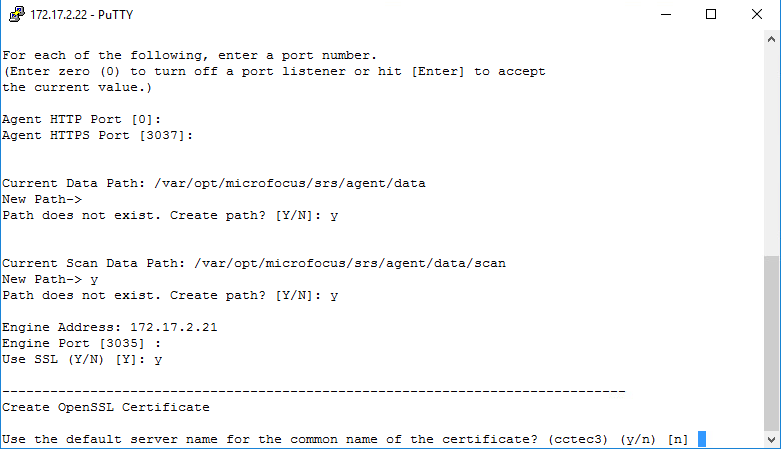This screenshot has height=449, width=781.
Task: Maximize the PuTTY window
Action: pos(711,14)
